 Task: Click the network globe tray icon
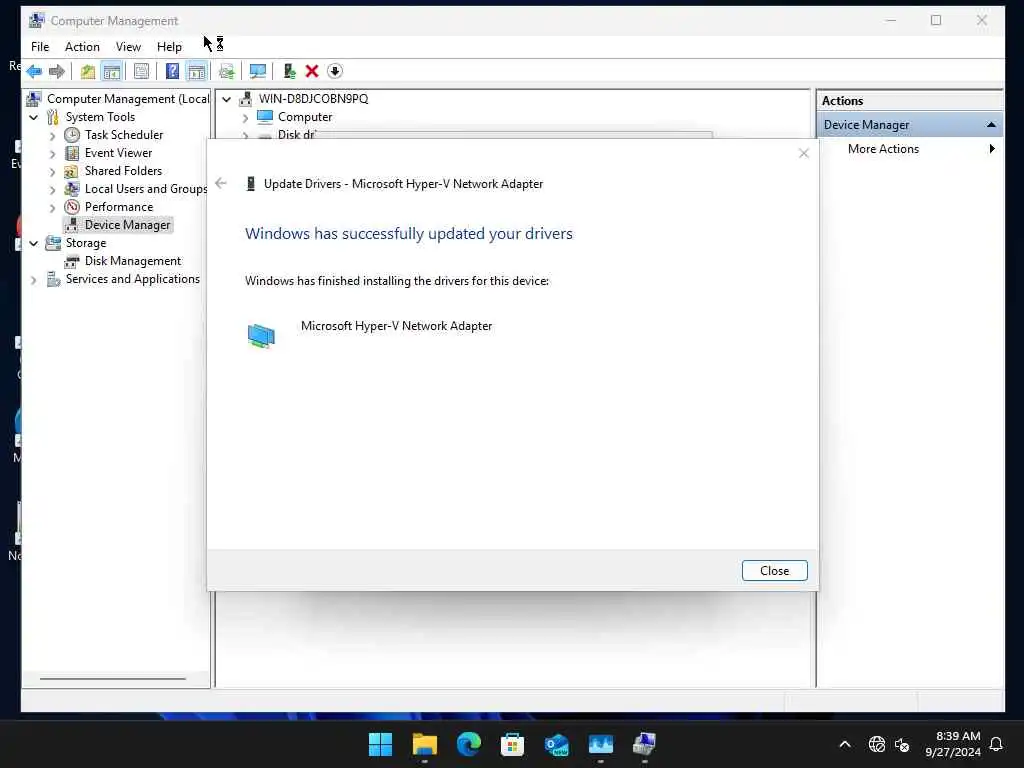[x=876, y=744]
